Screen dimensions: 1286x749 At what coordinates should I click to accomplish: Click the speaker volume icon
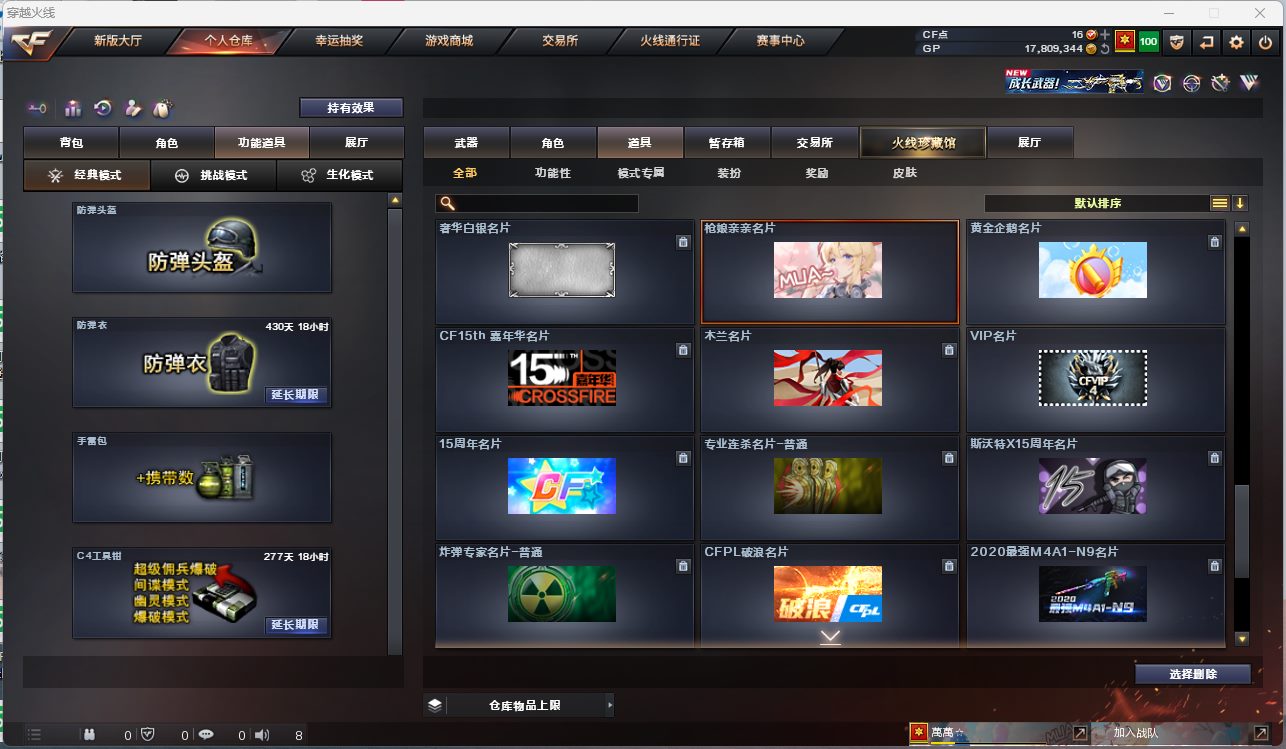pyautogui.click(x=262, y=735)
